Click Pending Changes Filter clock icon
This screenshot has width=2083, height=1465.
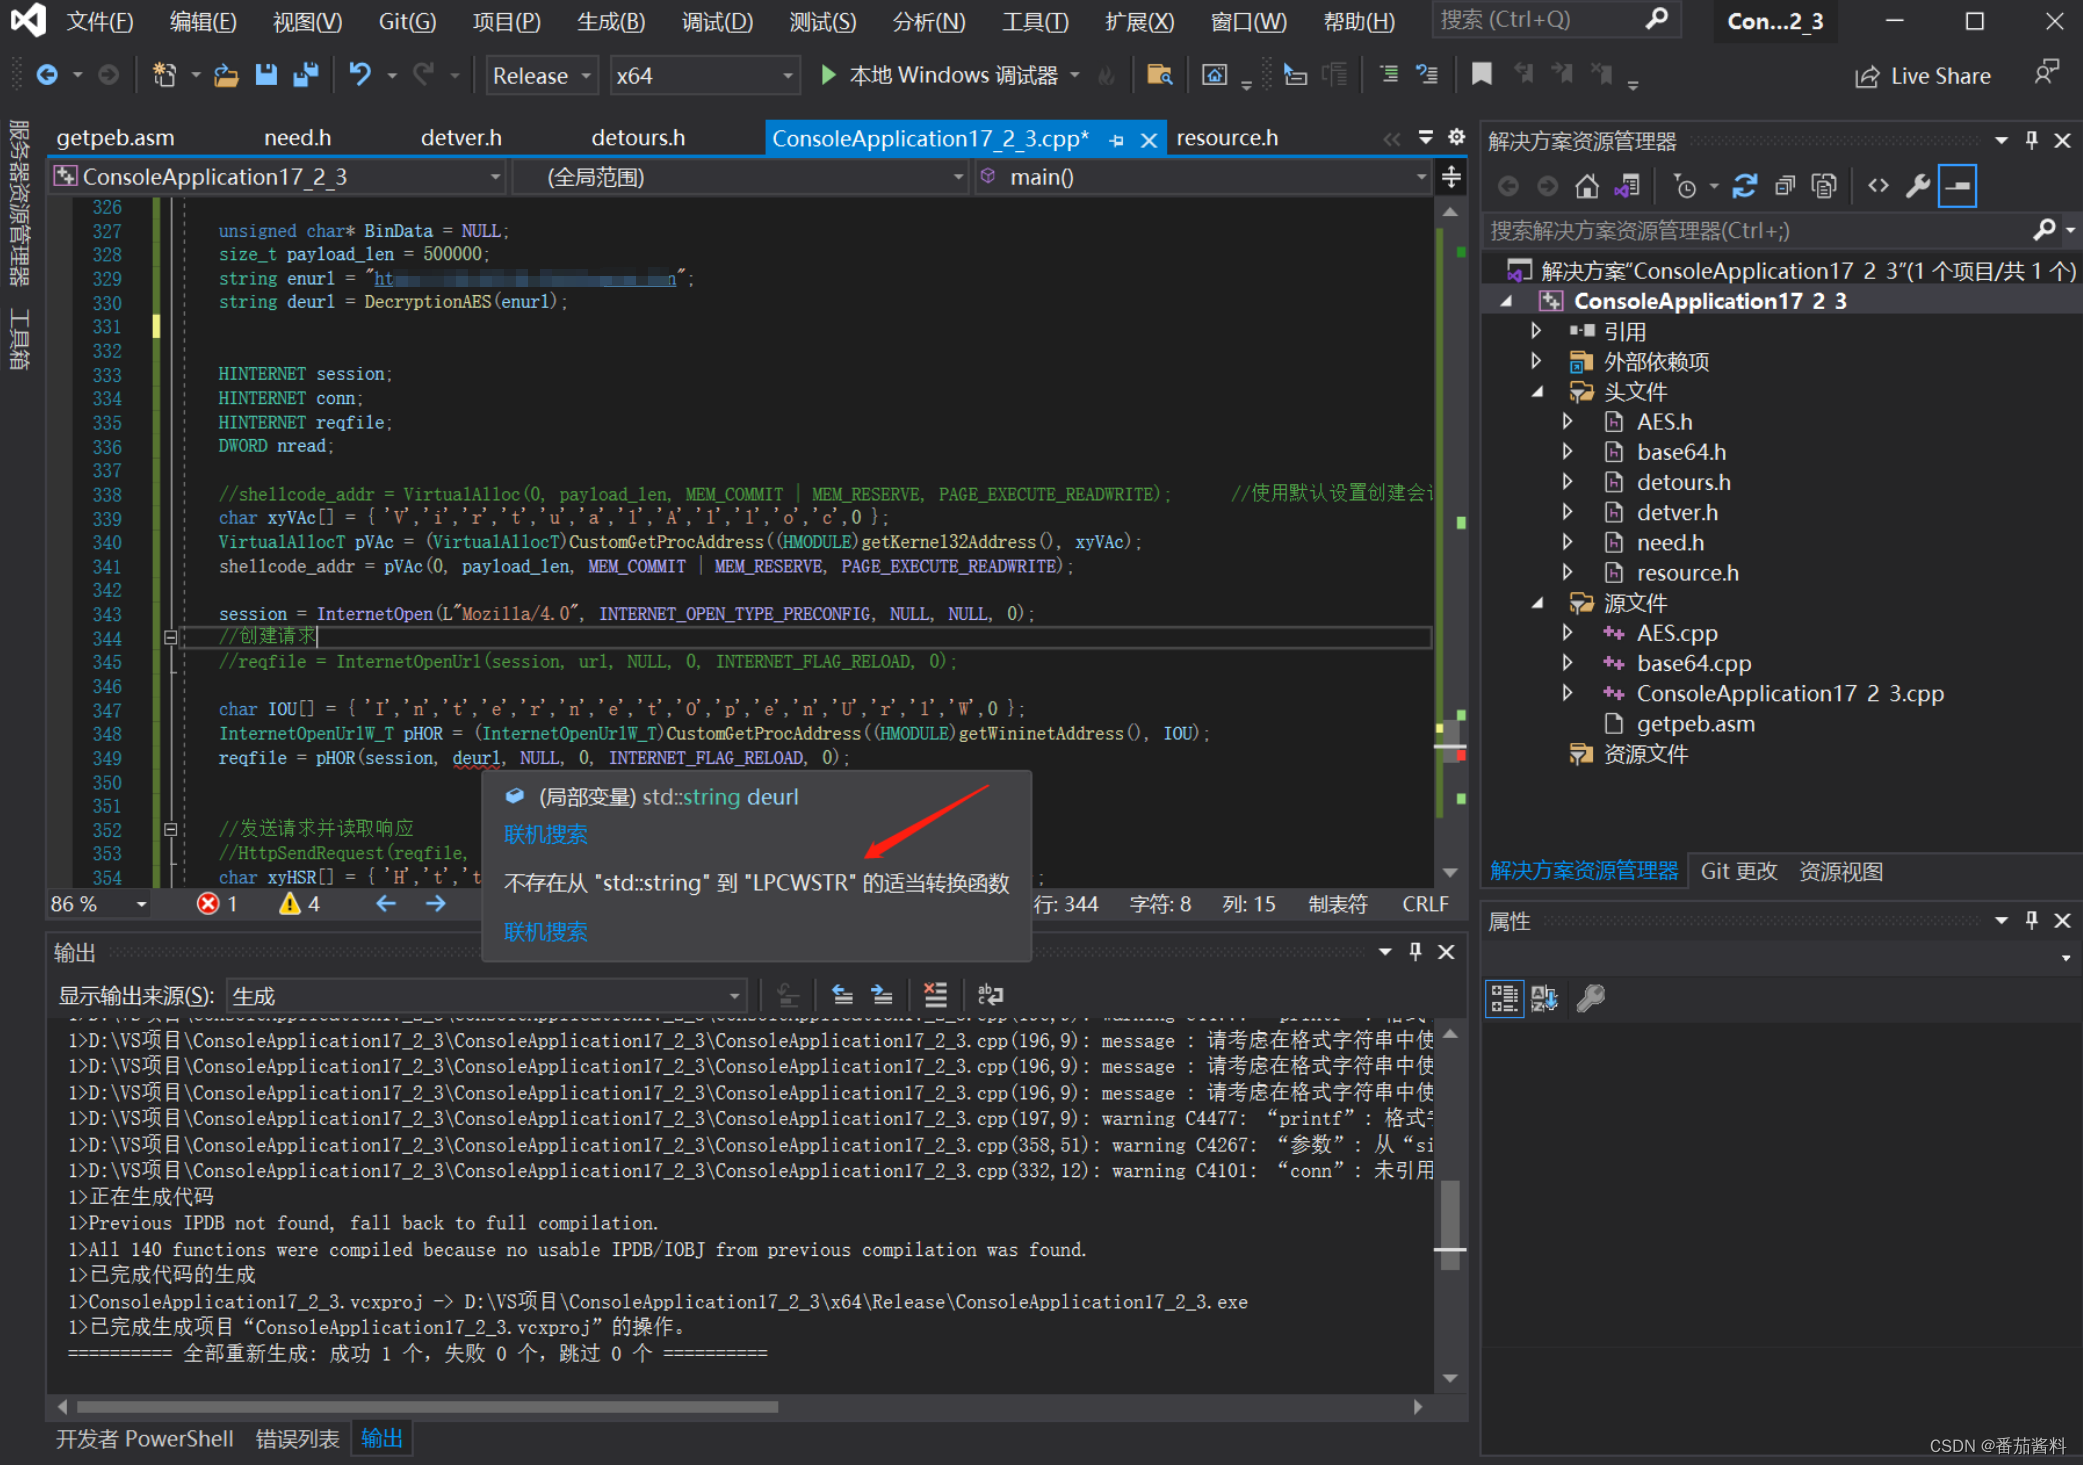pos(1685,186)
